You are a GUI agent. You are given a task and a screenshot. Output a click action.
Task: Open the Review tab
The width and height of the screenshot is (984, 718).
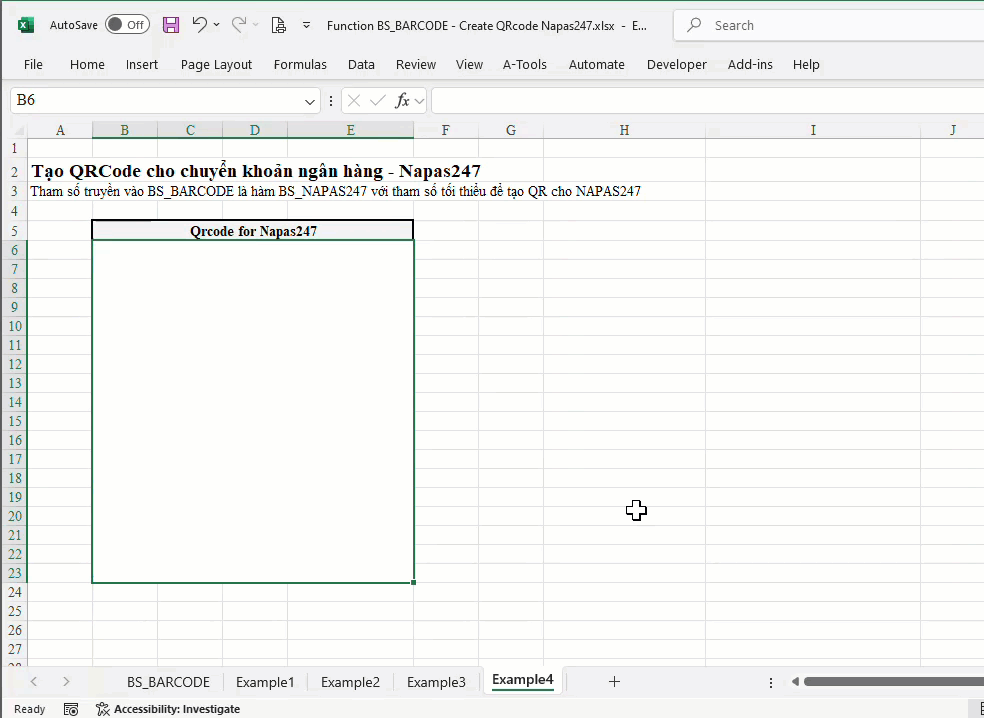(415, 65)
